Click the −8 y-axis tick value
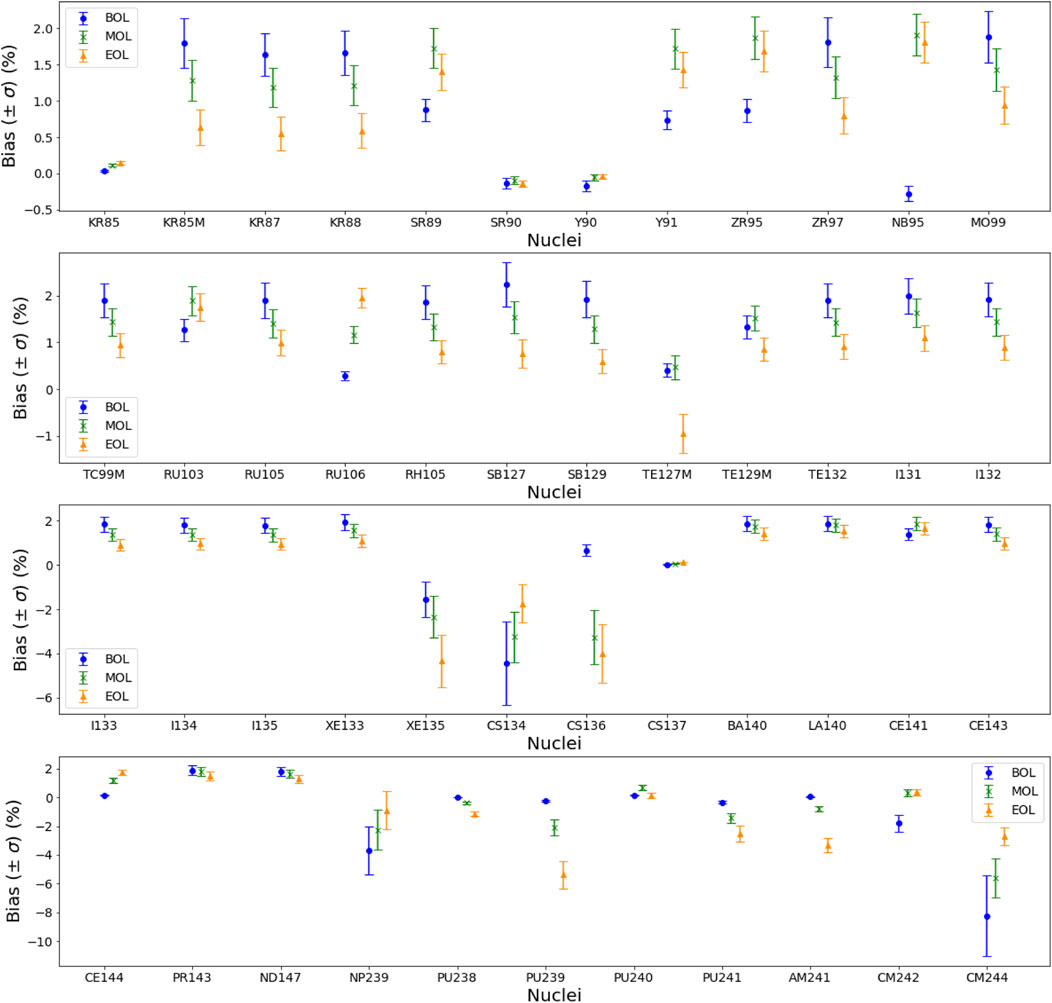Viewport: 1052px width, 1003px height. [x=45, y=914]
